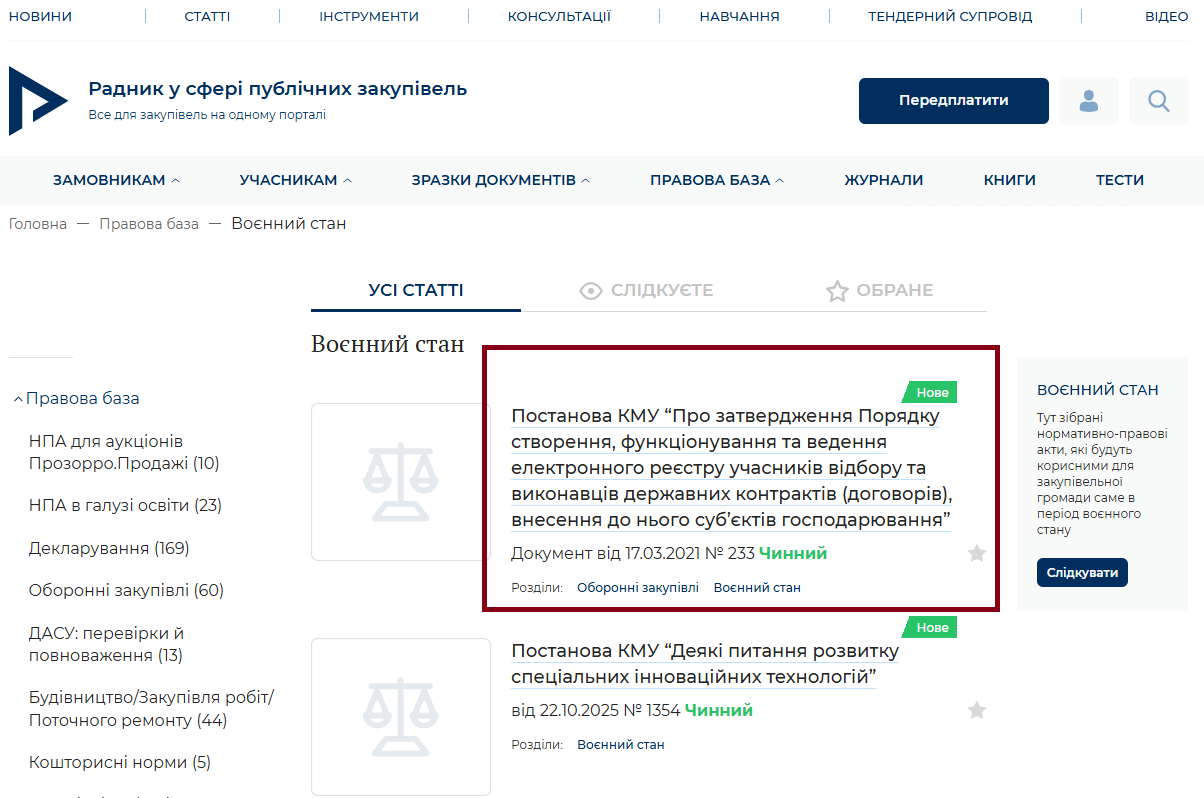The image size is (1204, 798).
Task: Open search with the magnifier icon
Action: pyautogui.click(x=1158, y=101)
